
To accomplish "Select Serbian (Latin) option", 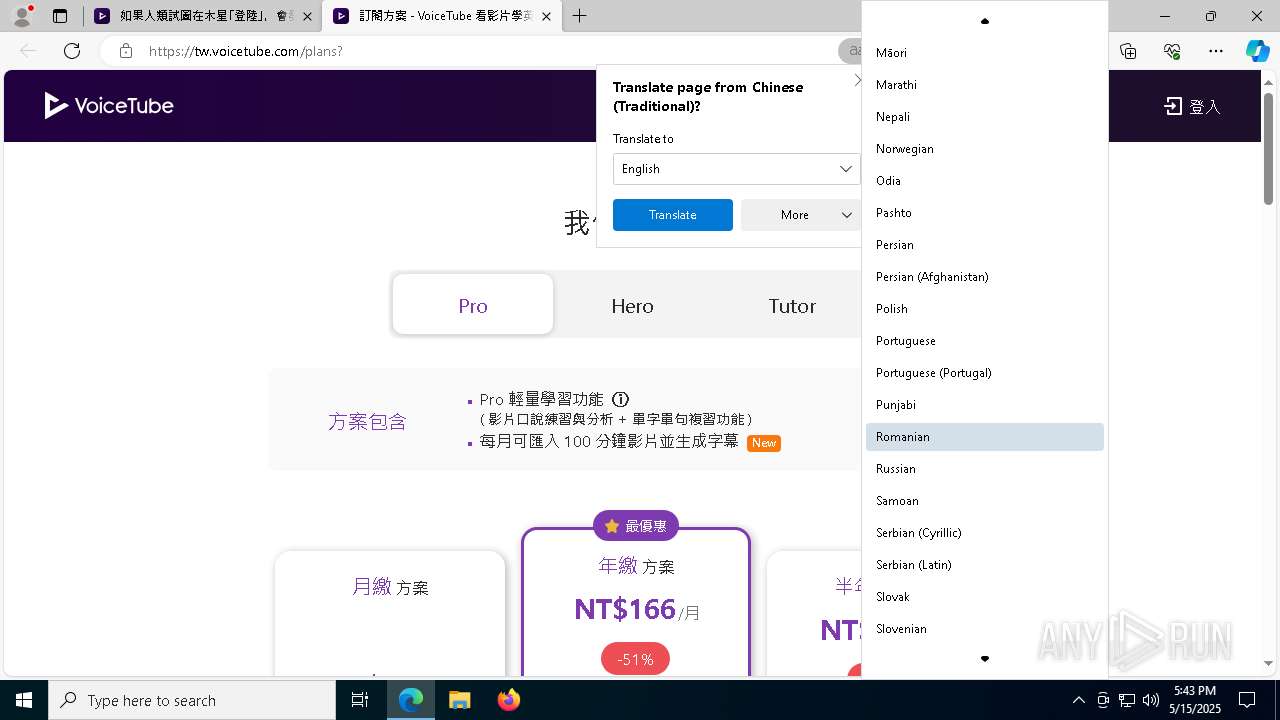I will coord(985,565).
